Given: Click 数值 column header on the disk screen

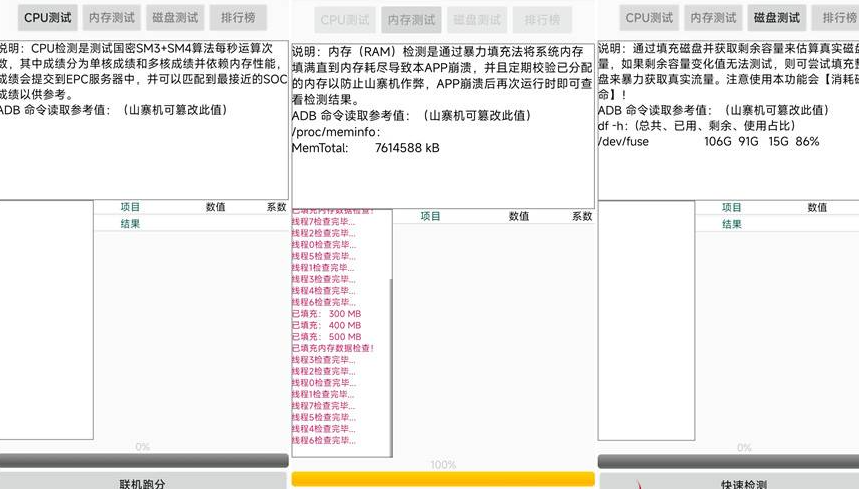Looking at the screenshot, I should point(817,208).
